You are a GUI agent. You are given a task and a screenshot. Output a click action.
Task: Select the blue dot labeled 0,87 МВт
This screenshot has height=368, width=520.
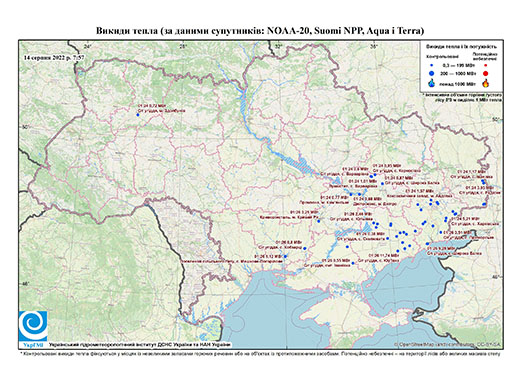click(x=382, y=183)
